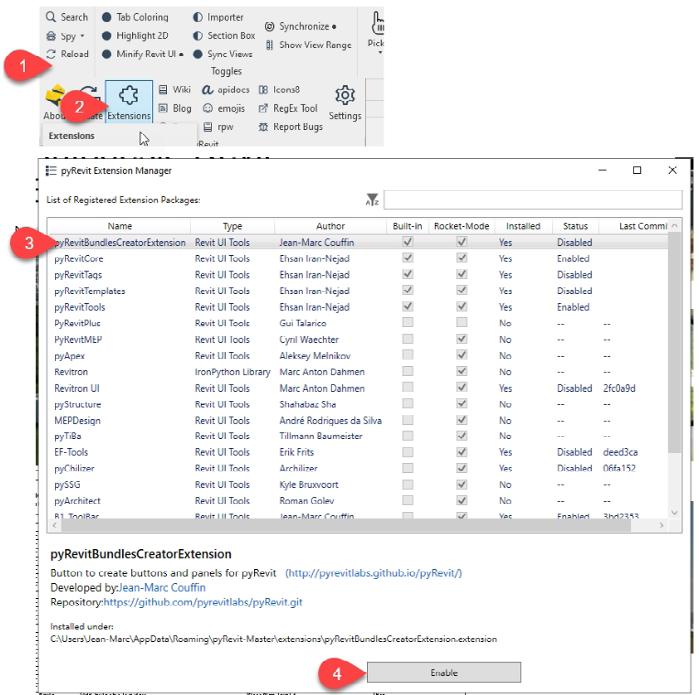Viewport: 699px width, 695px height.
Task: Sort by Name column header
Action: pyautogui.click(x=119, y=226)
